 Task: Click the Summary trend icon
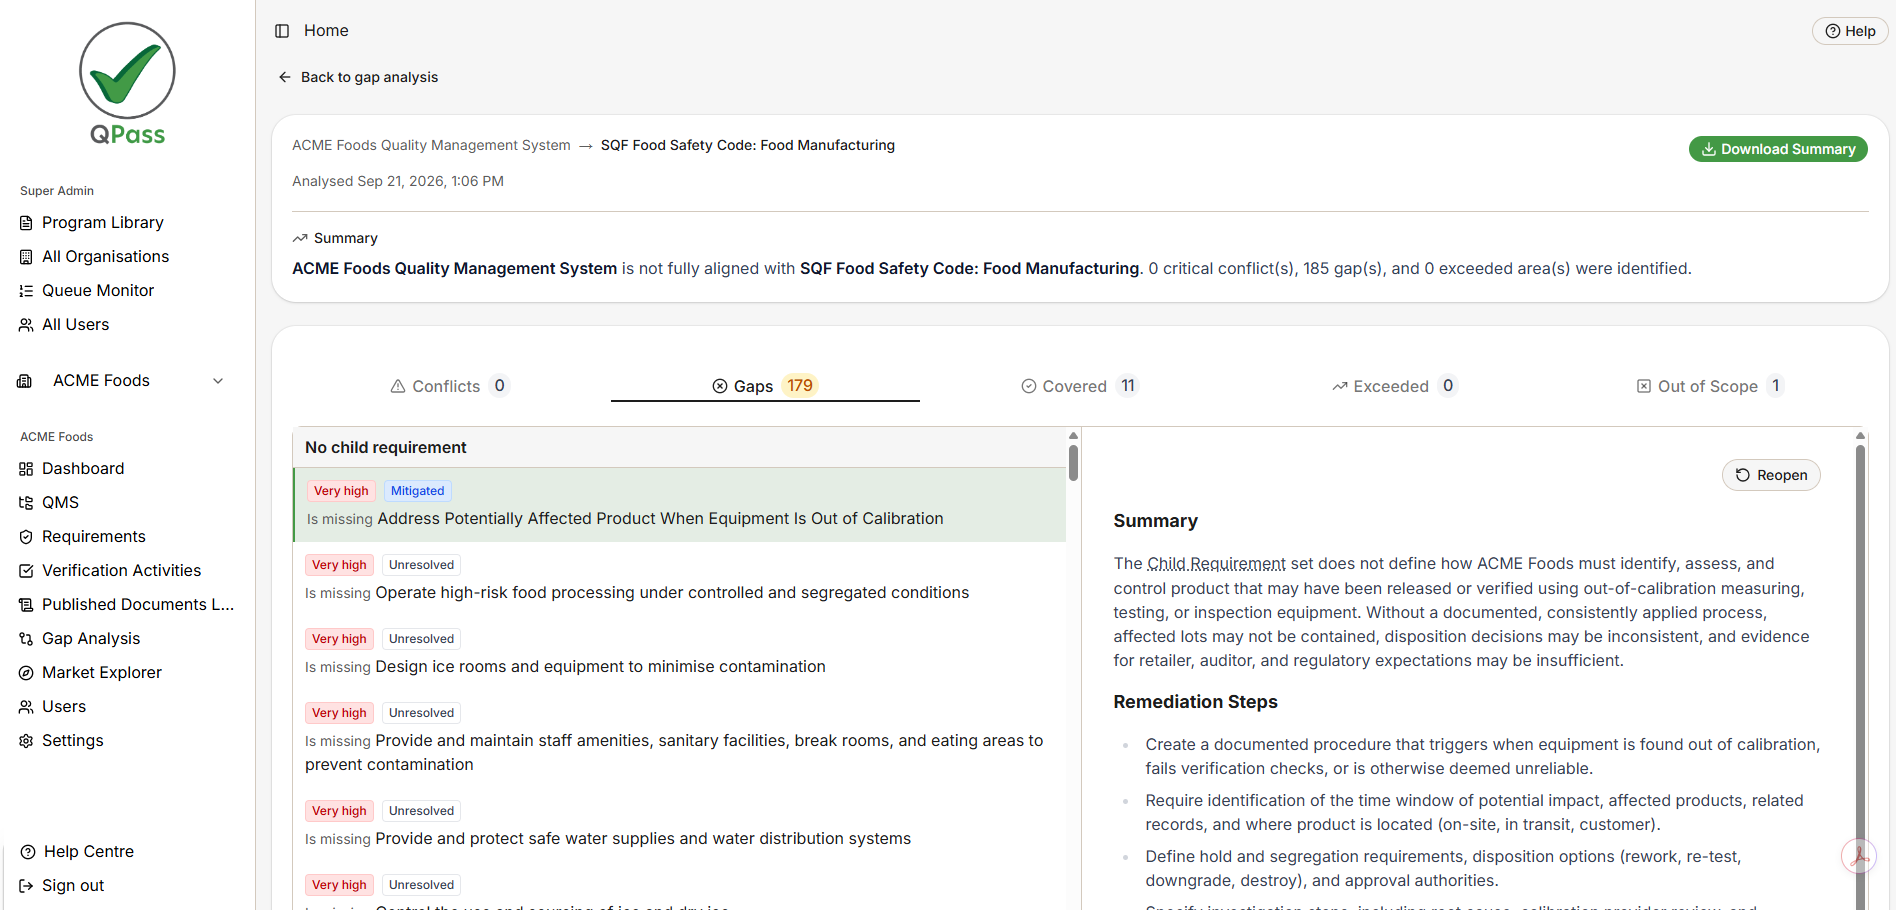tap(300, 238)
